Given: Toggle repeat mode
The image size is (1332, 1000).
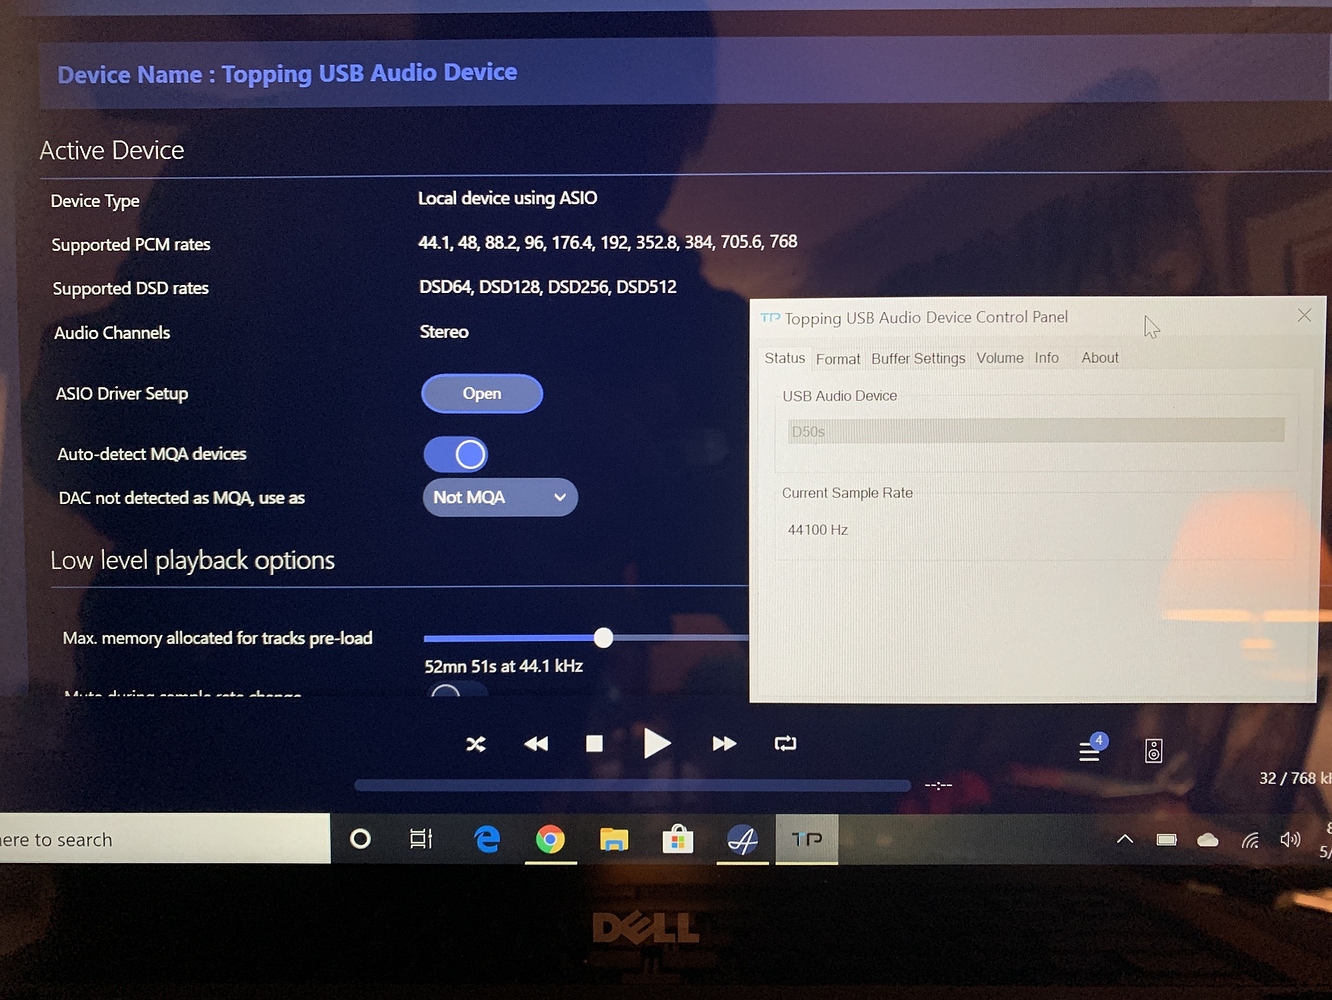Looking at the screenshot, I should point(785,743).
